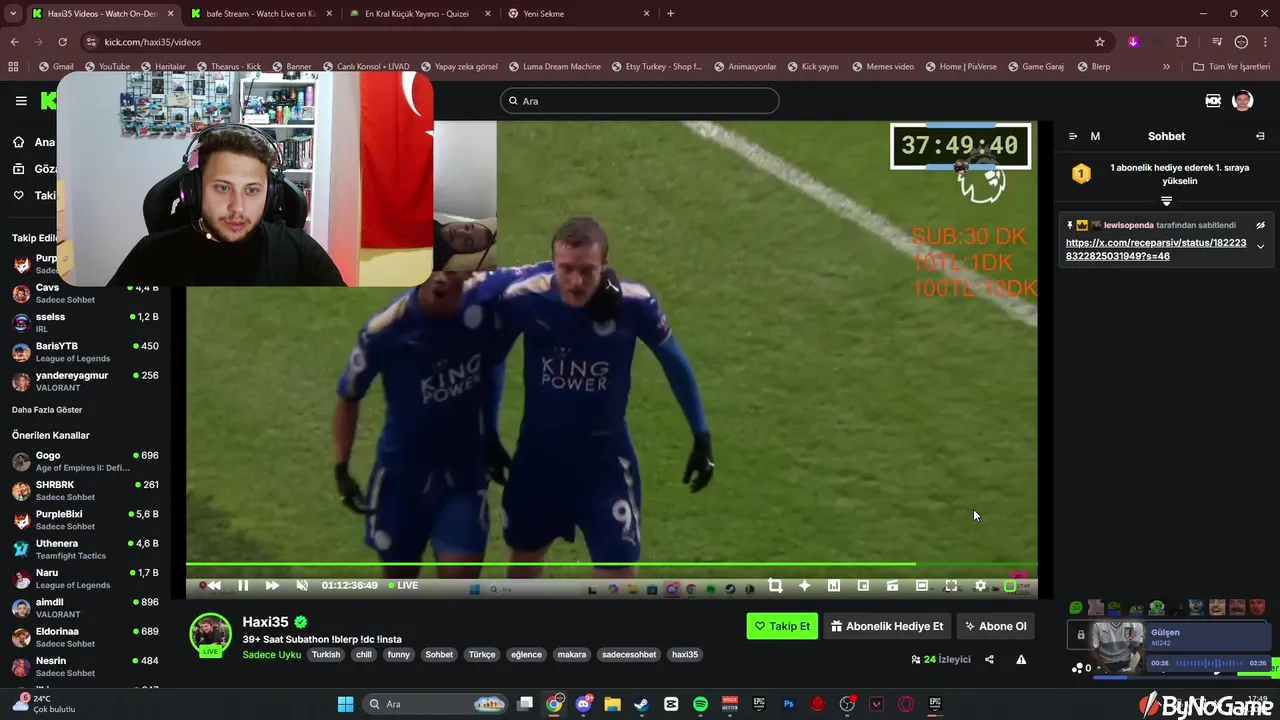Image resolution: width=1280 pixels, height=720 pixels.
Task: Select the Turkish tag
Action: coord(326,655)
